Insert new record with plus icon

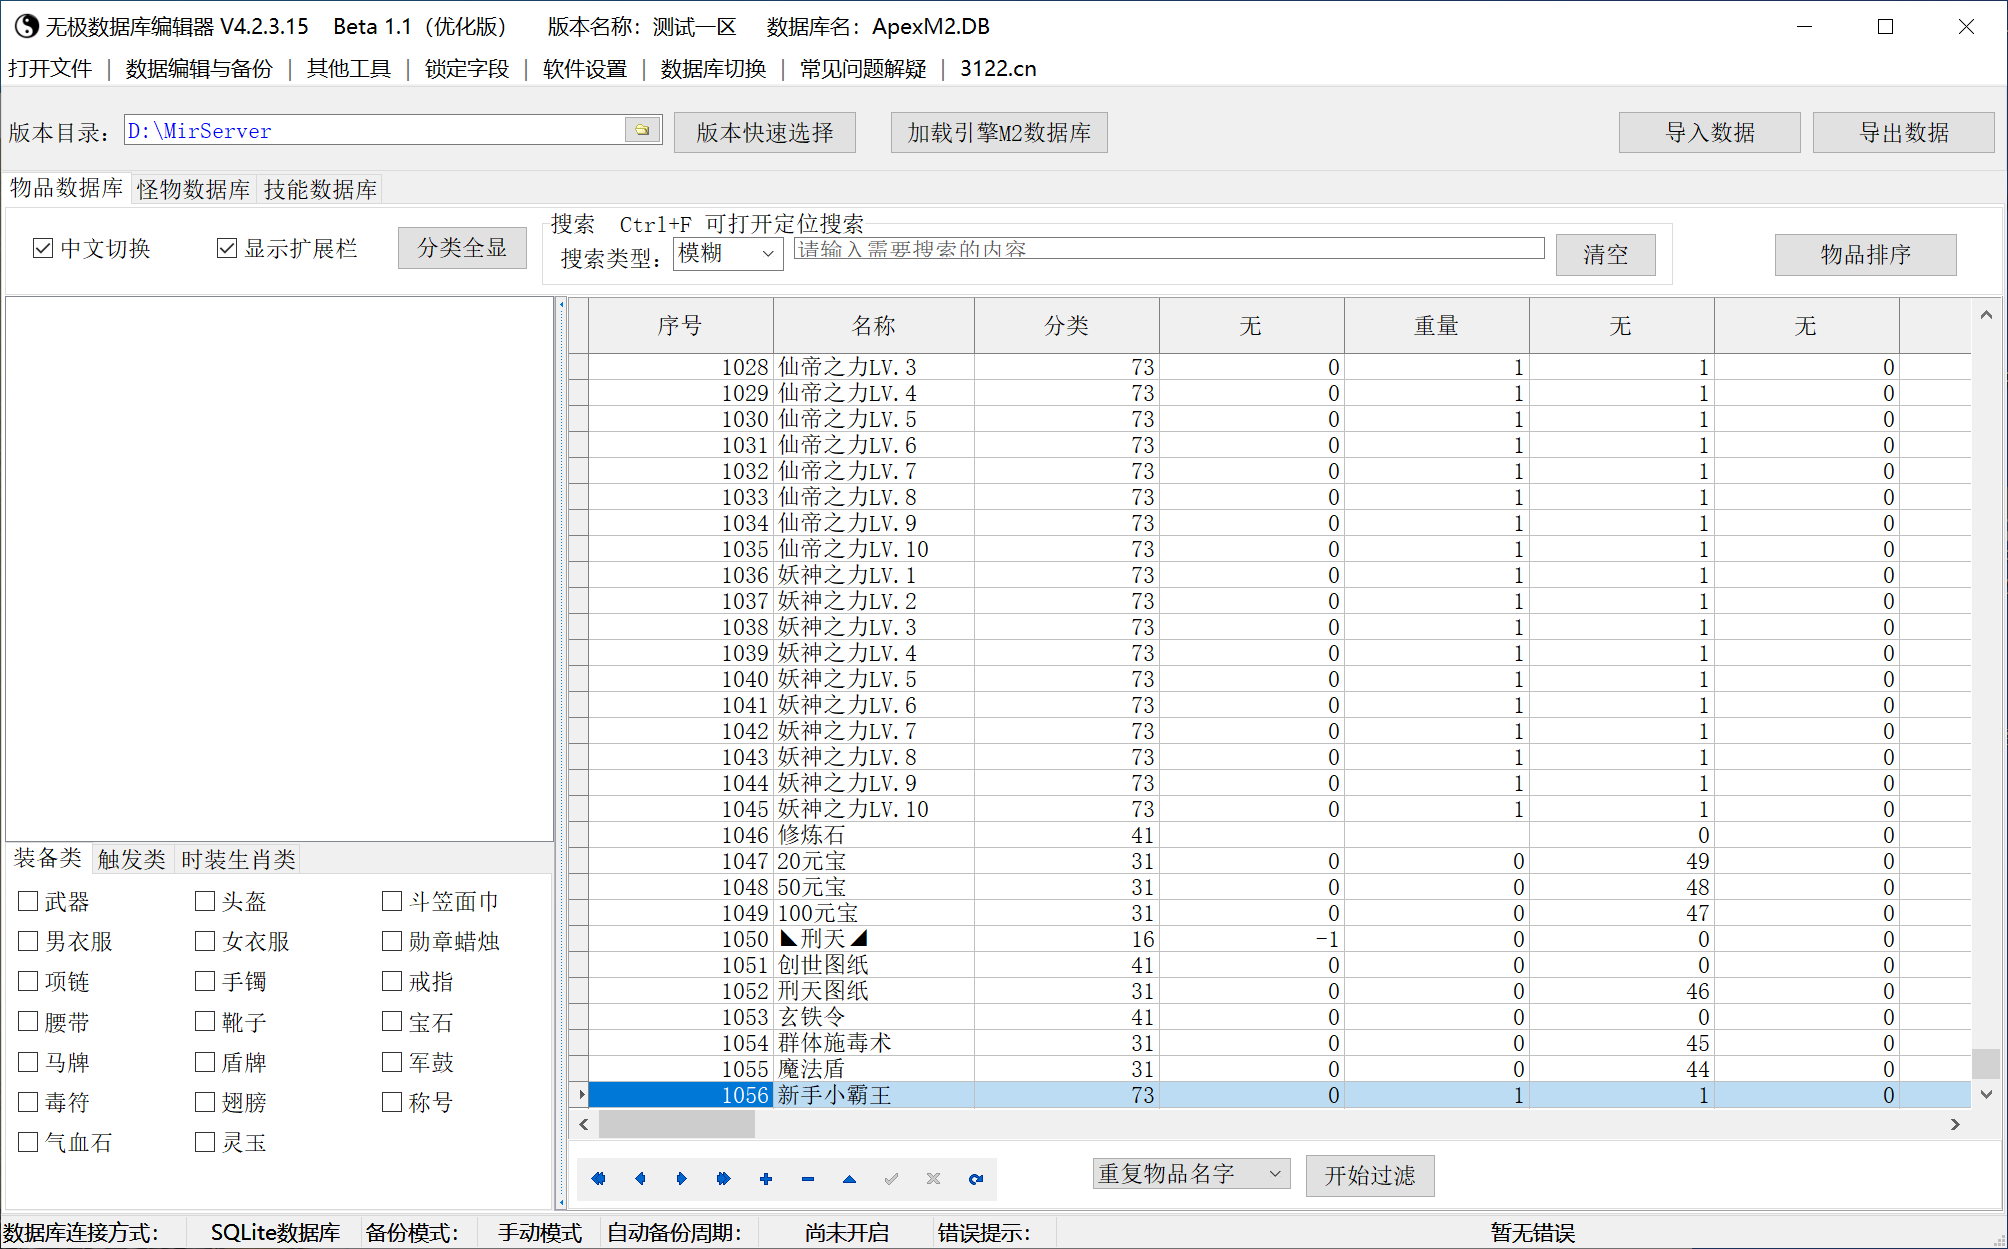click(766, 1178)
